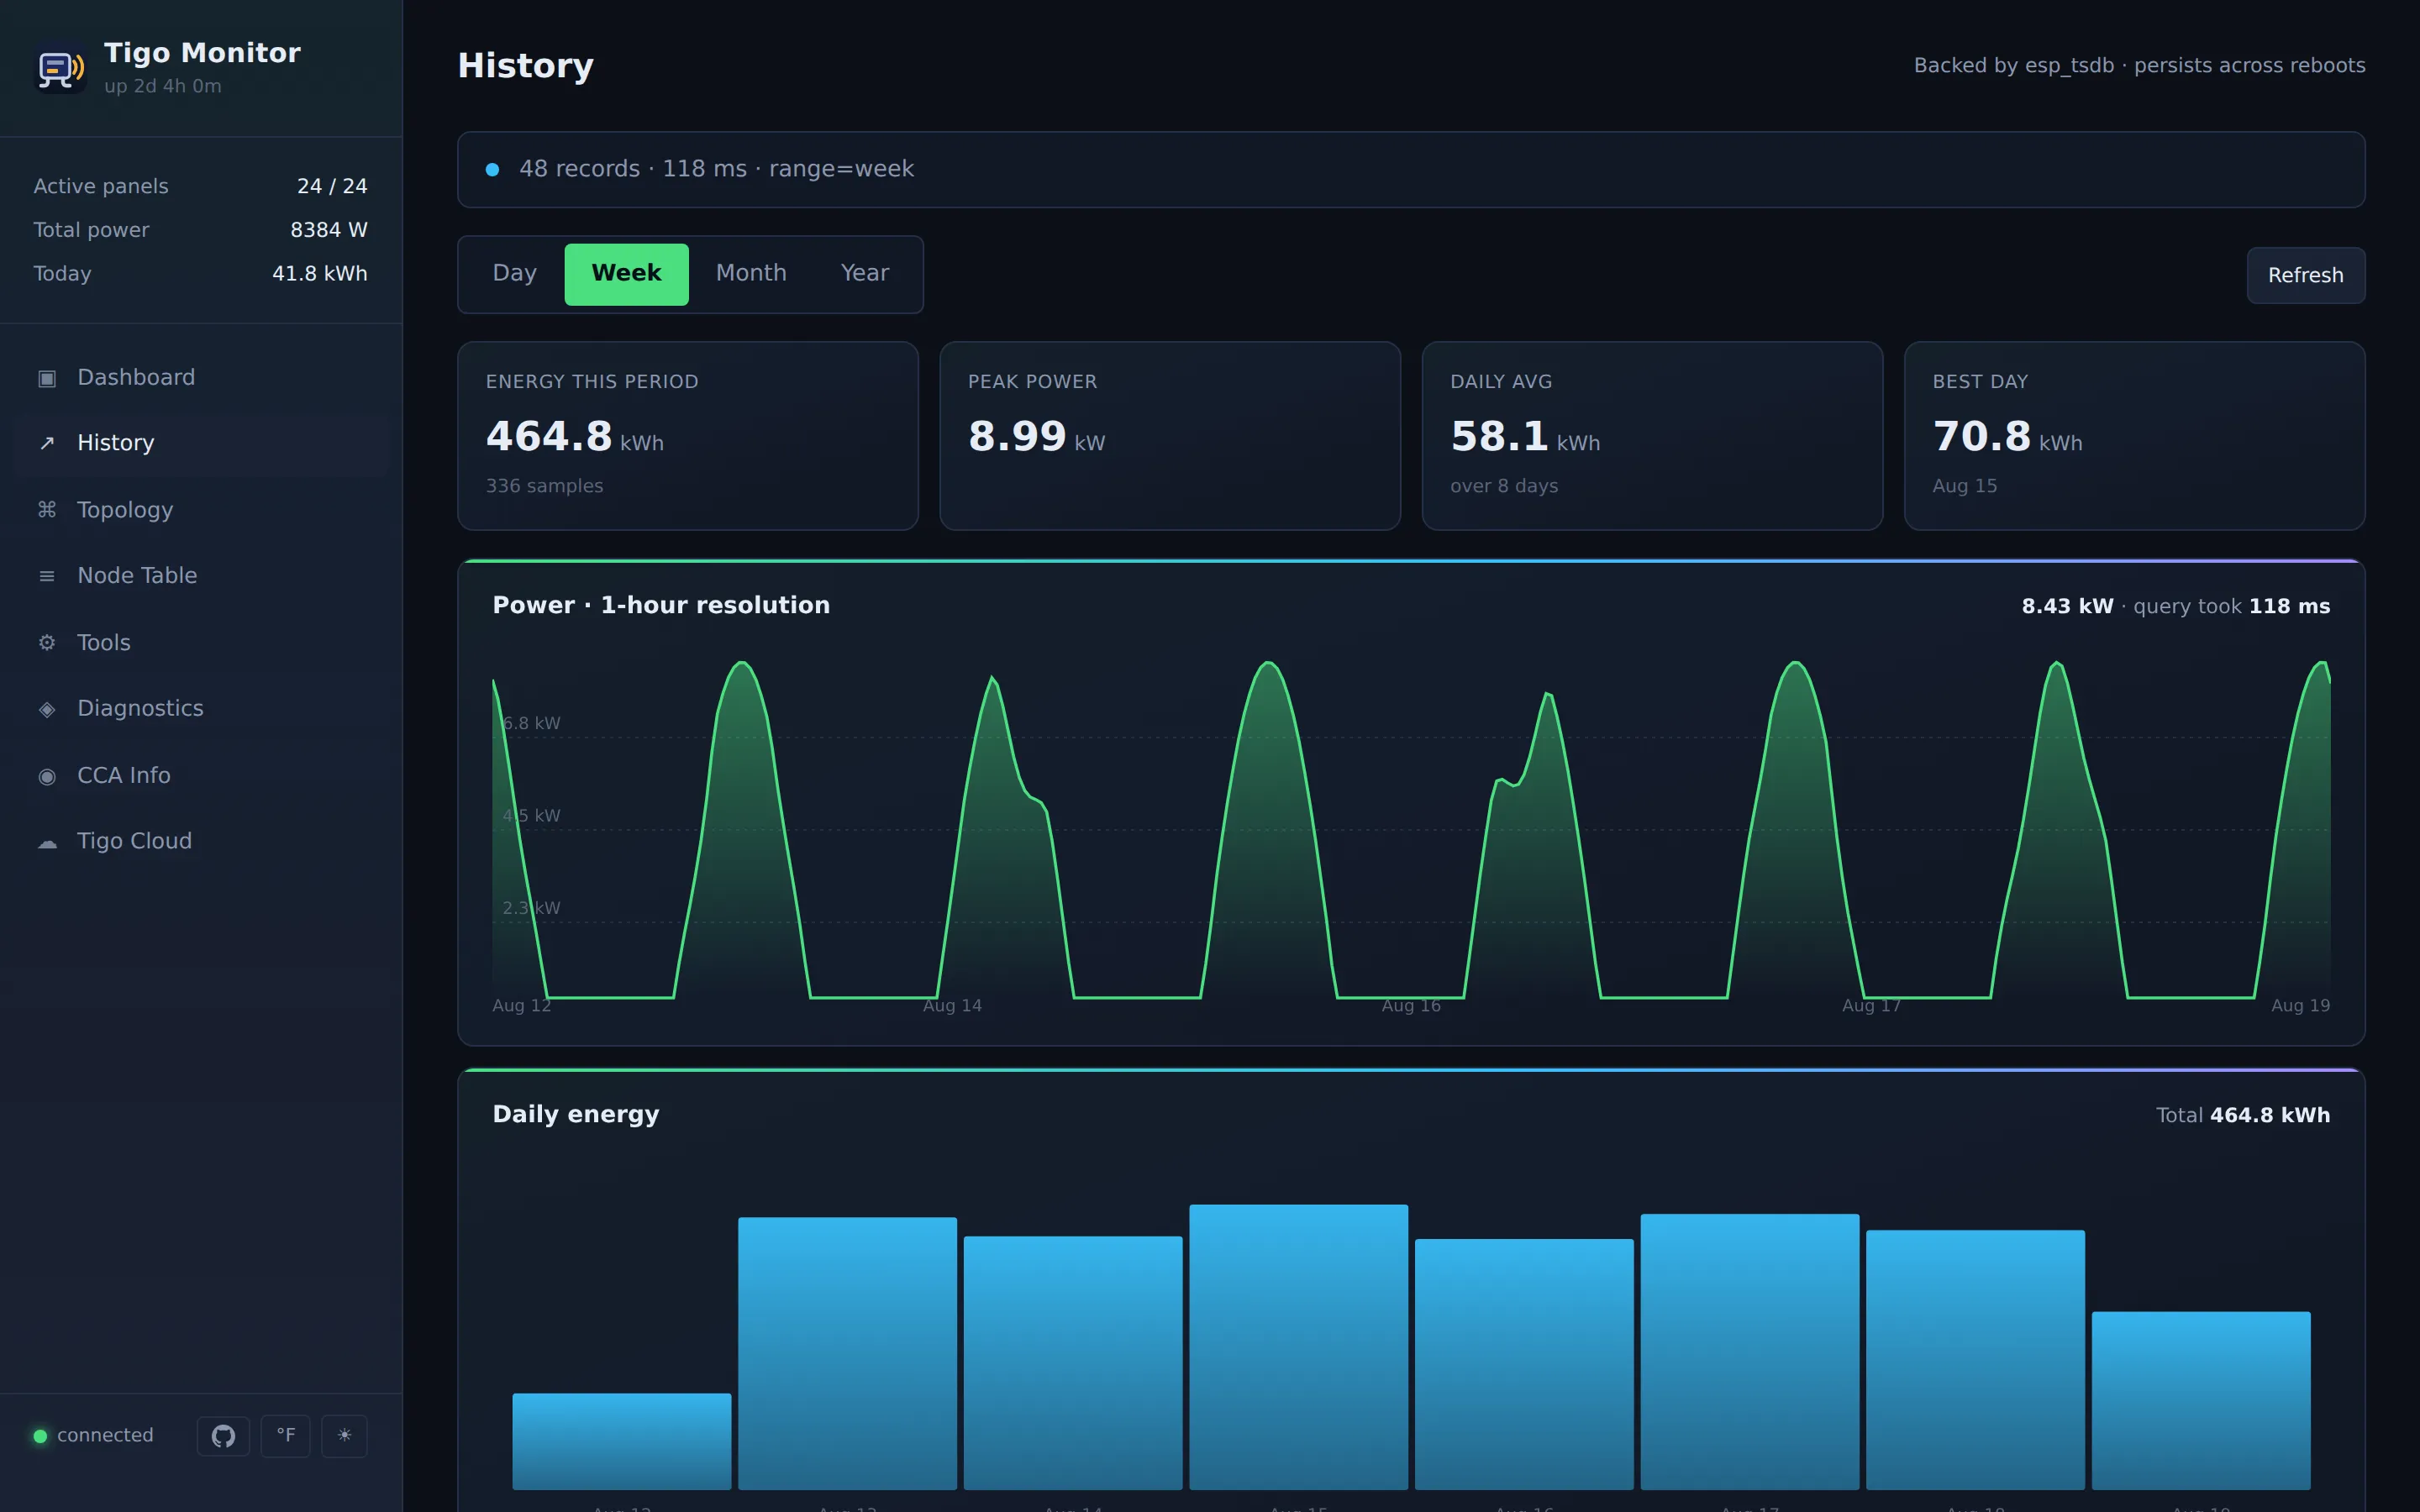Open the Dashboard page
This screenshot has width=2420, height=1512.
(201, 378)
